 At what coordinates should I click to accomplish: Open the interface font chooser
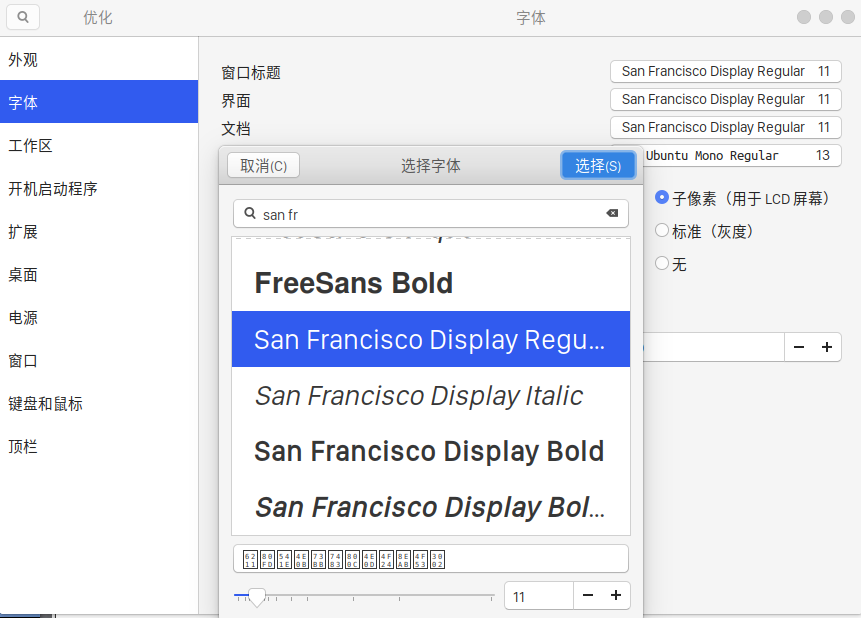coord(725,100)
